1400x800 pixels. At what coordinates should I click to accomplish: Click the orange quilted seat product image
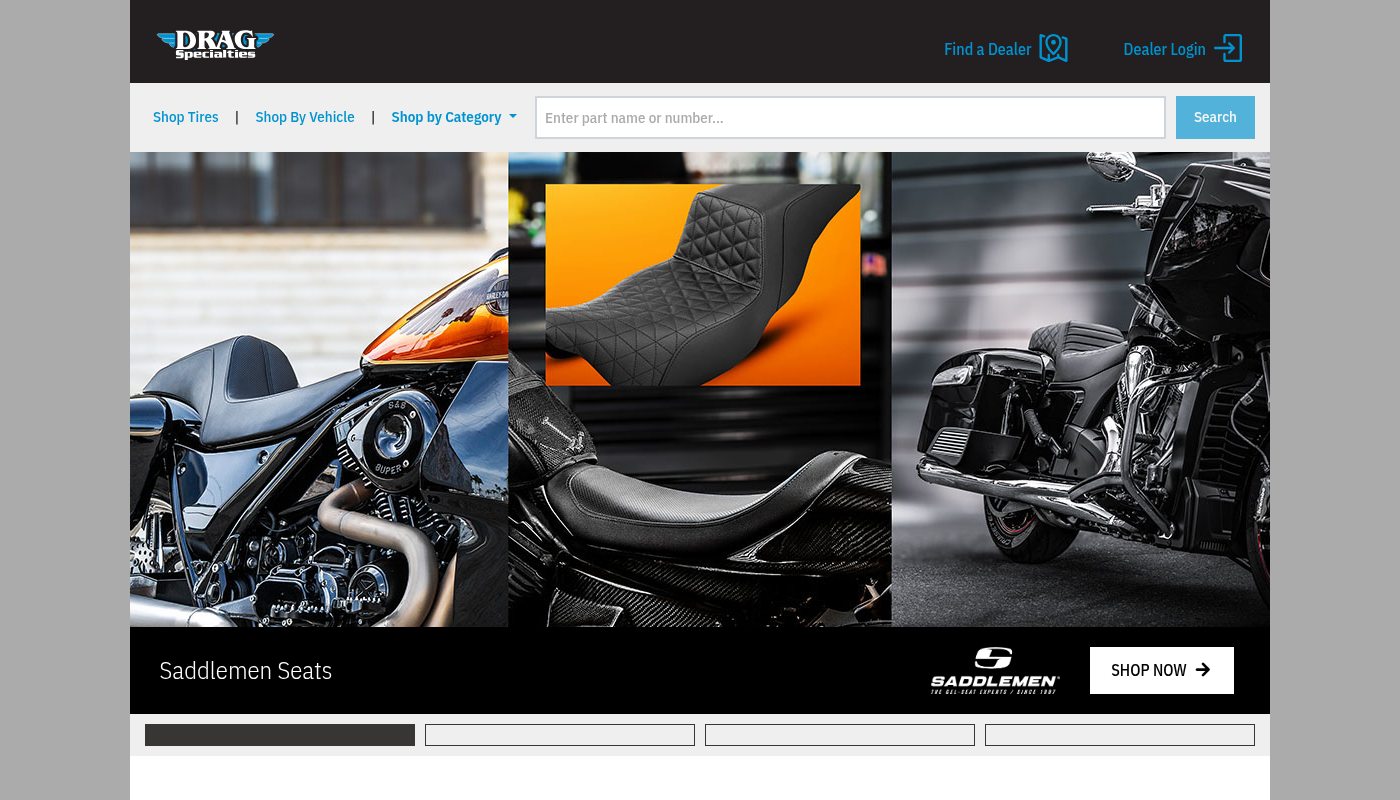[702, 285]
